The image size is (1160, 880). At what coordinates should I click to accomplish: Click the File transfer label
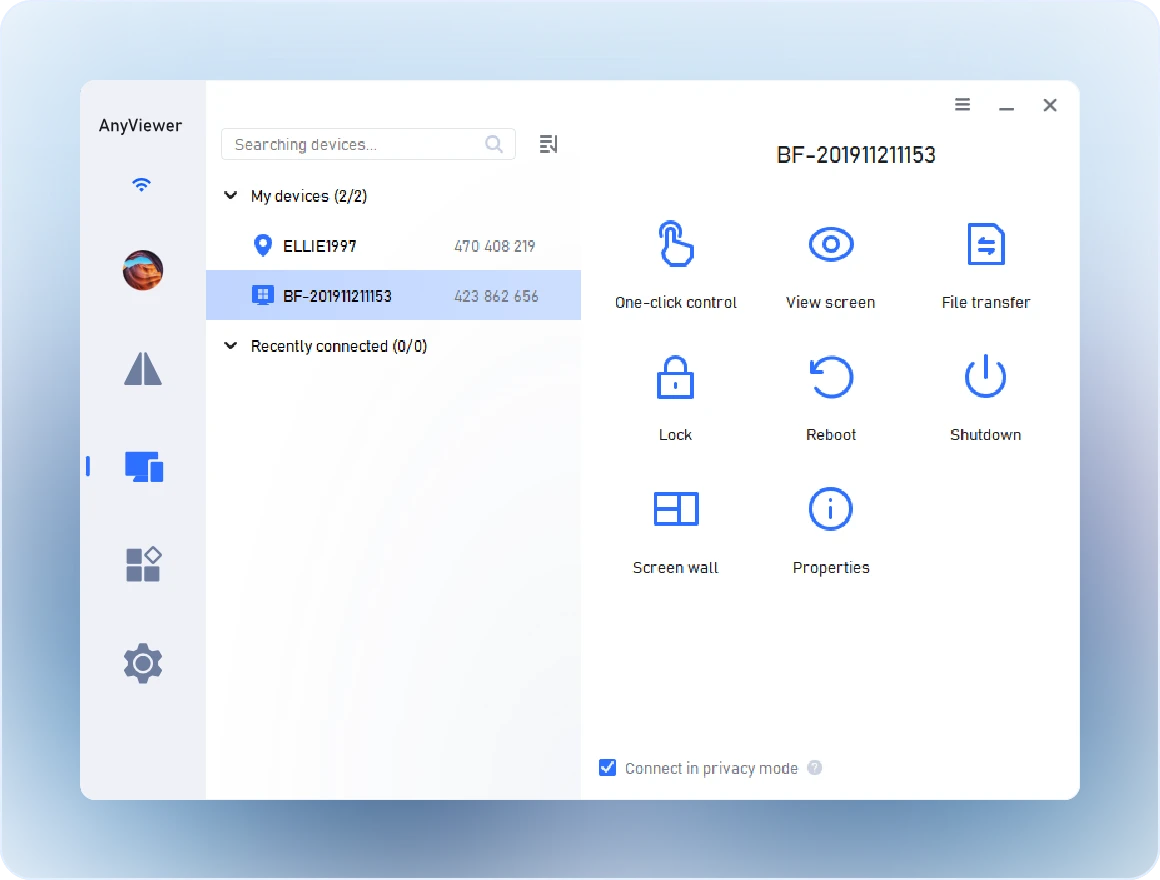click(985, 302)
